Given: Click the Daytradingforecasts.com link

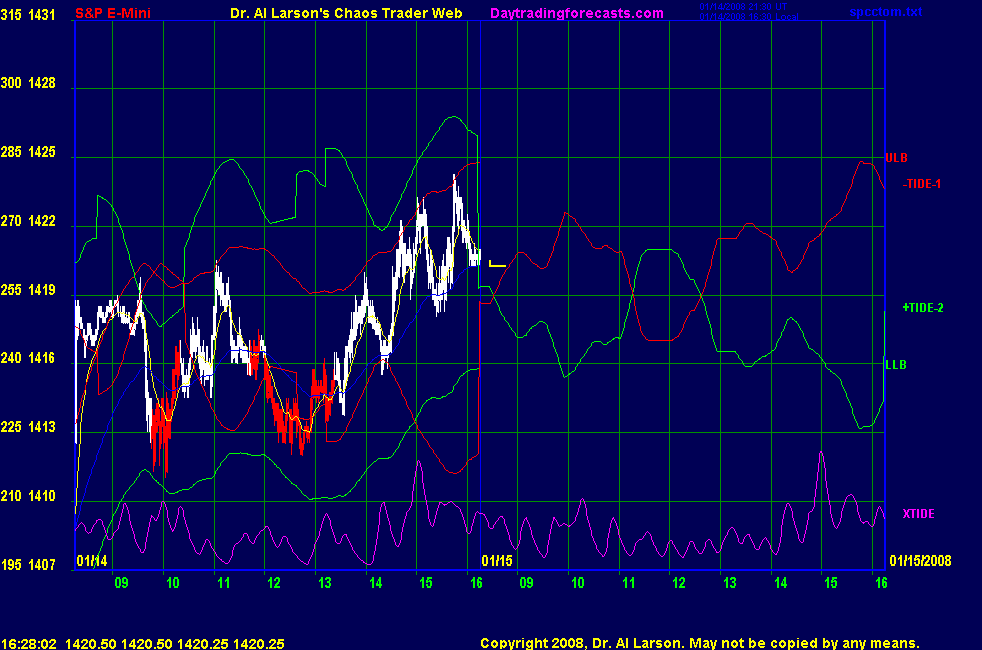Looking at the screenshot, I should [x=576, y=13].
